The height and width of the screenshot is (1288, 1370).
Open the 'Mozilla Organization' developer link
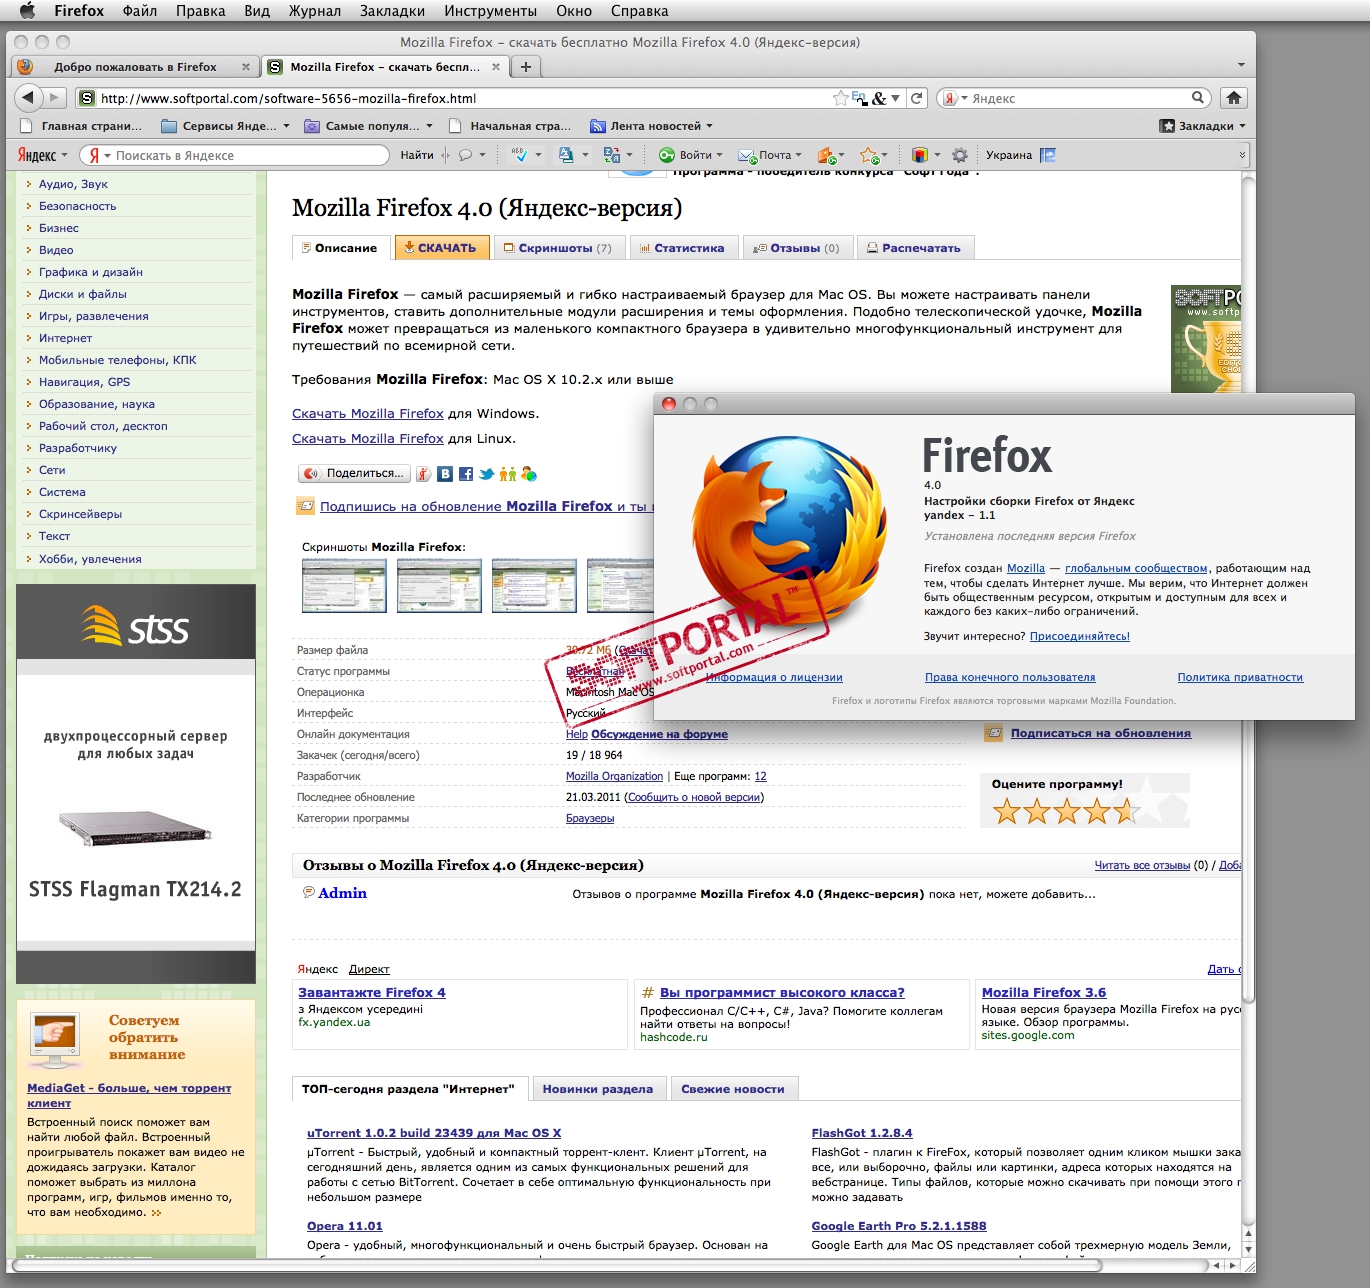tap(614, 776)
